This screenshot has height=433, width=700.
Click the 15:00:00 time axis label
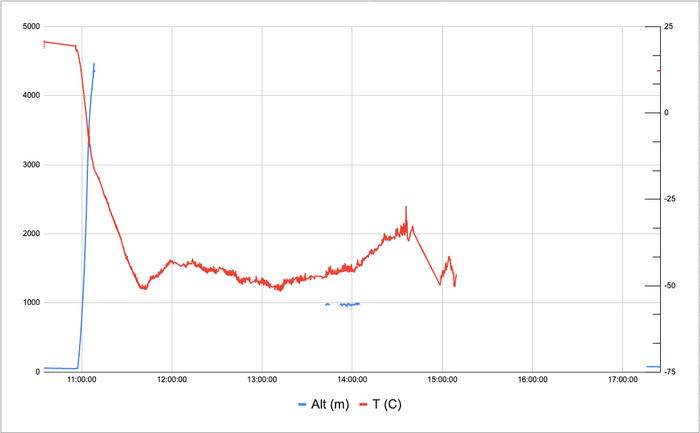click(x=442, y=380)
